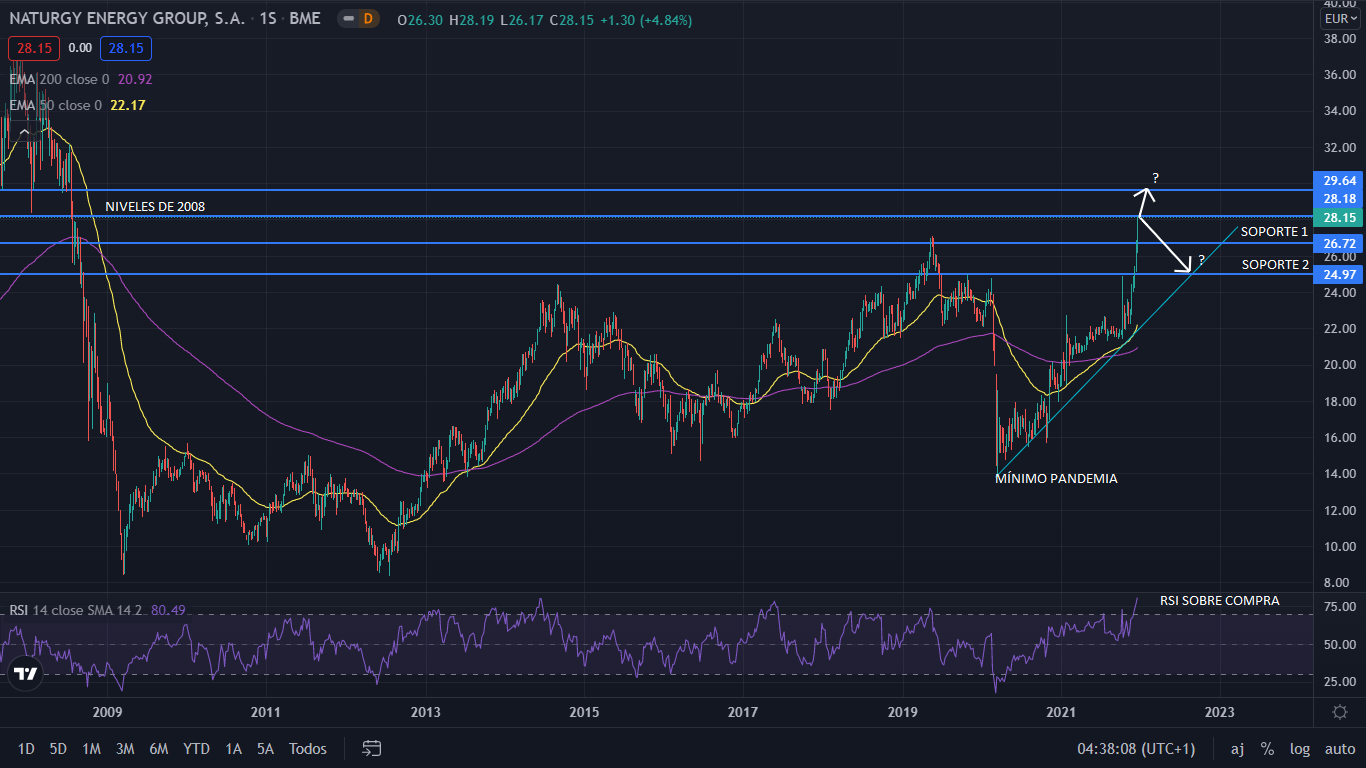Open chart settings gear icon
The image size is (1366, 768).
(x=1340, y=712)
